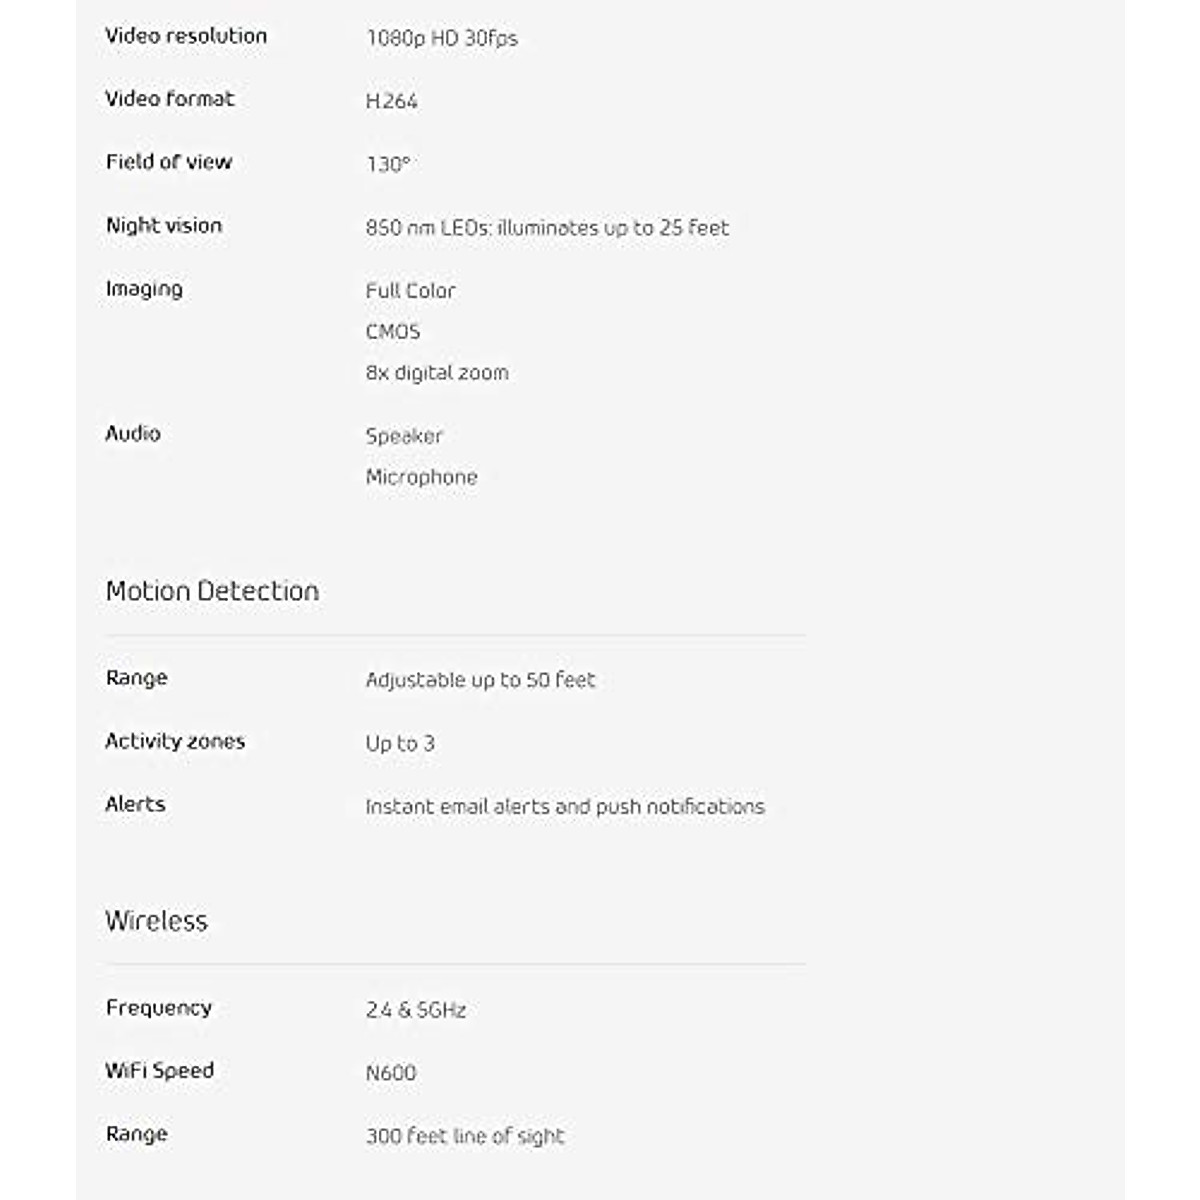The height and width of the screenshot is (1200, 1200).
Task: Click the Speaker audio entry
Action: [403, 436]
